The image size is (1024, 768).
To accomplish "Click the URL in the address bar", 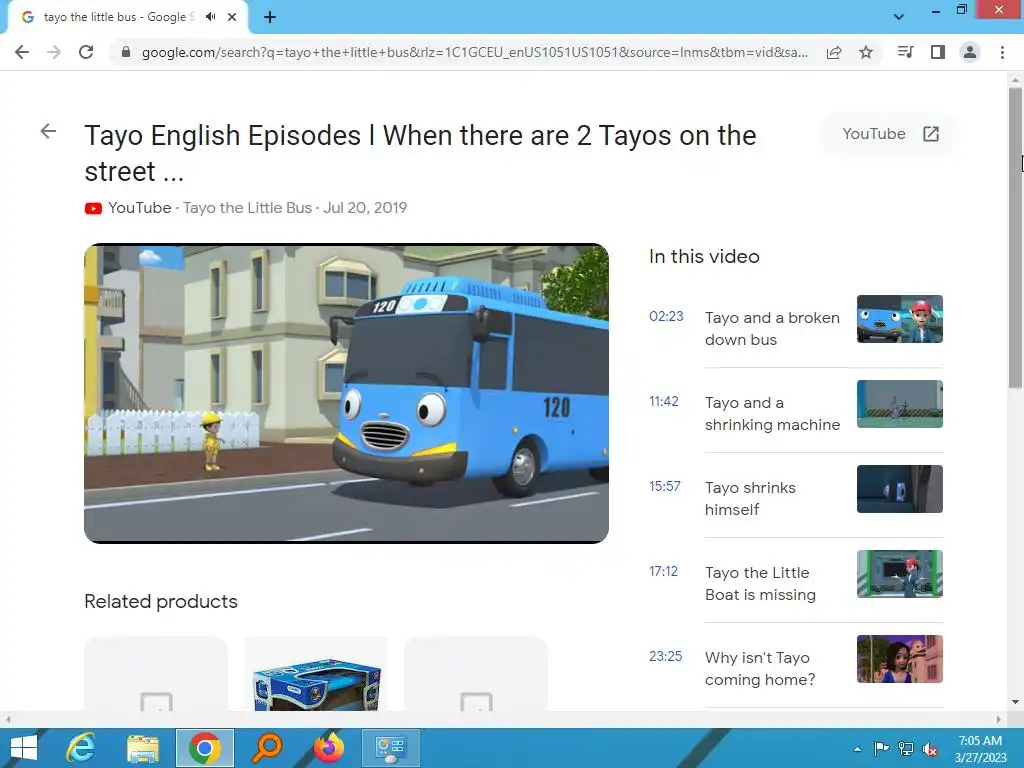I will [475, 52].
